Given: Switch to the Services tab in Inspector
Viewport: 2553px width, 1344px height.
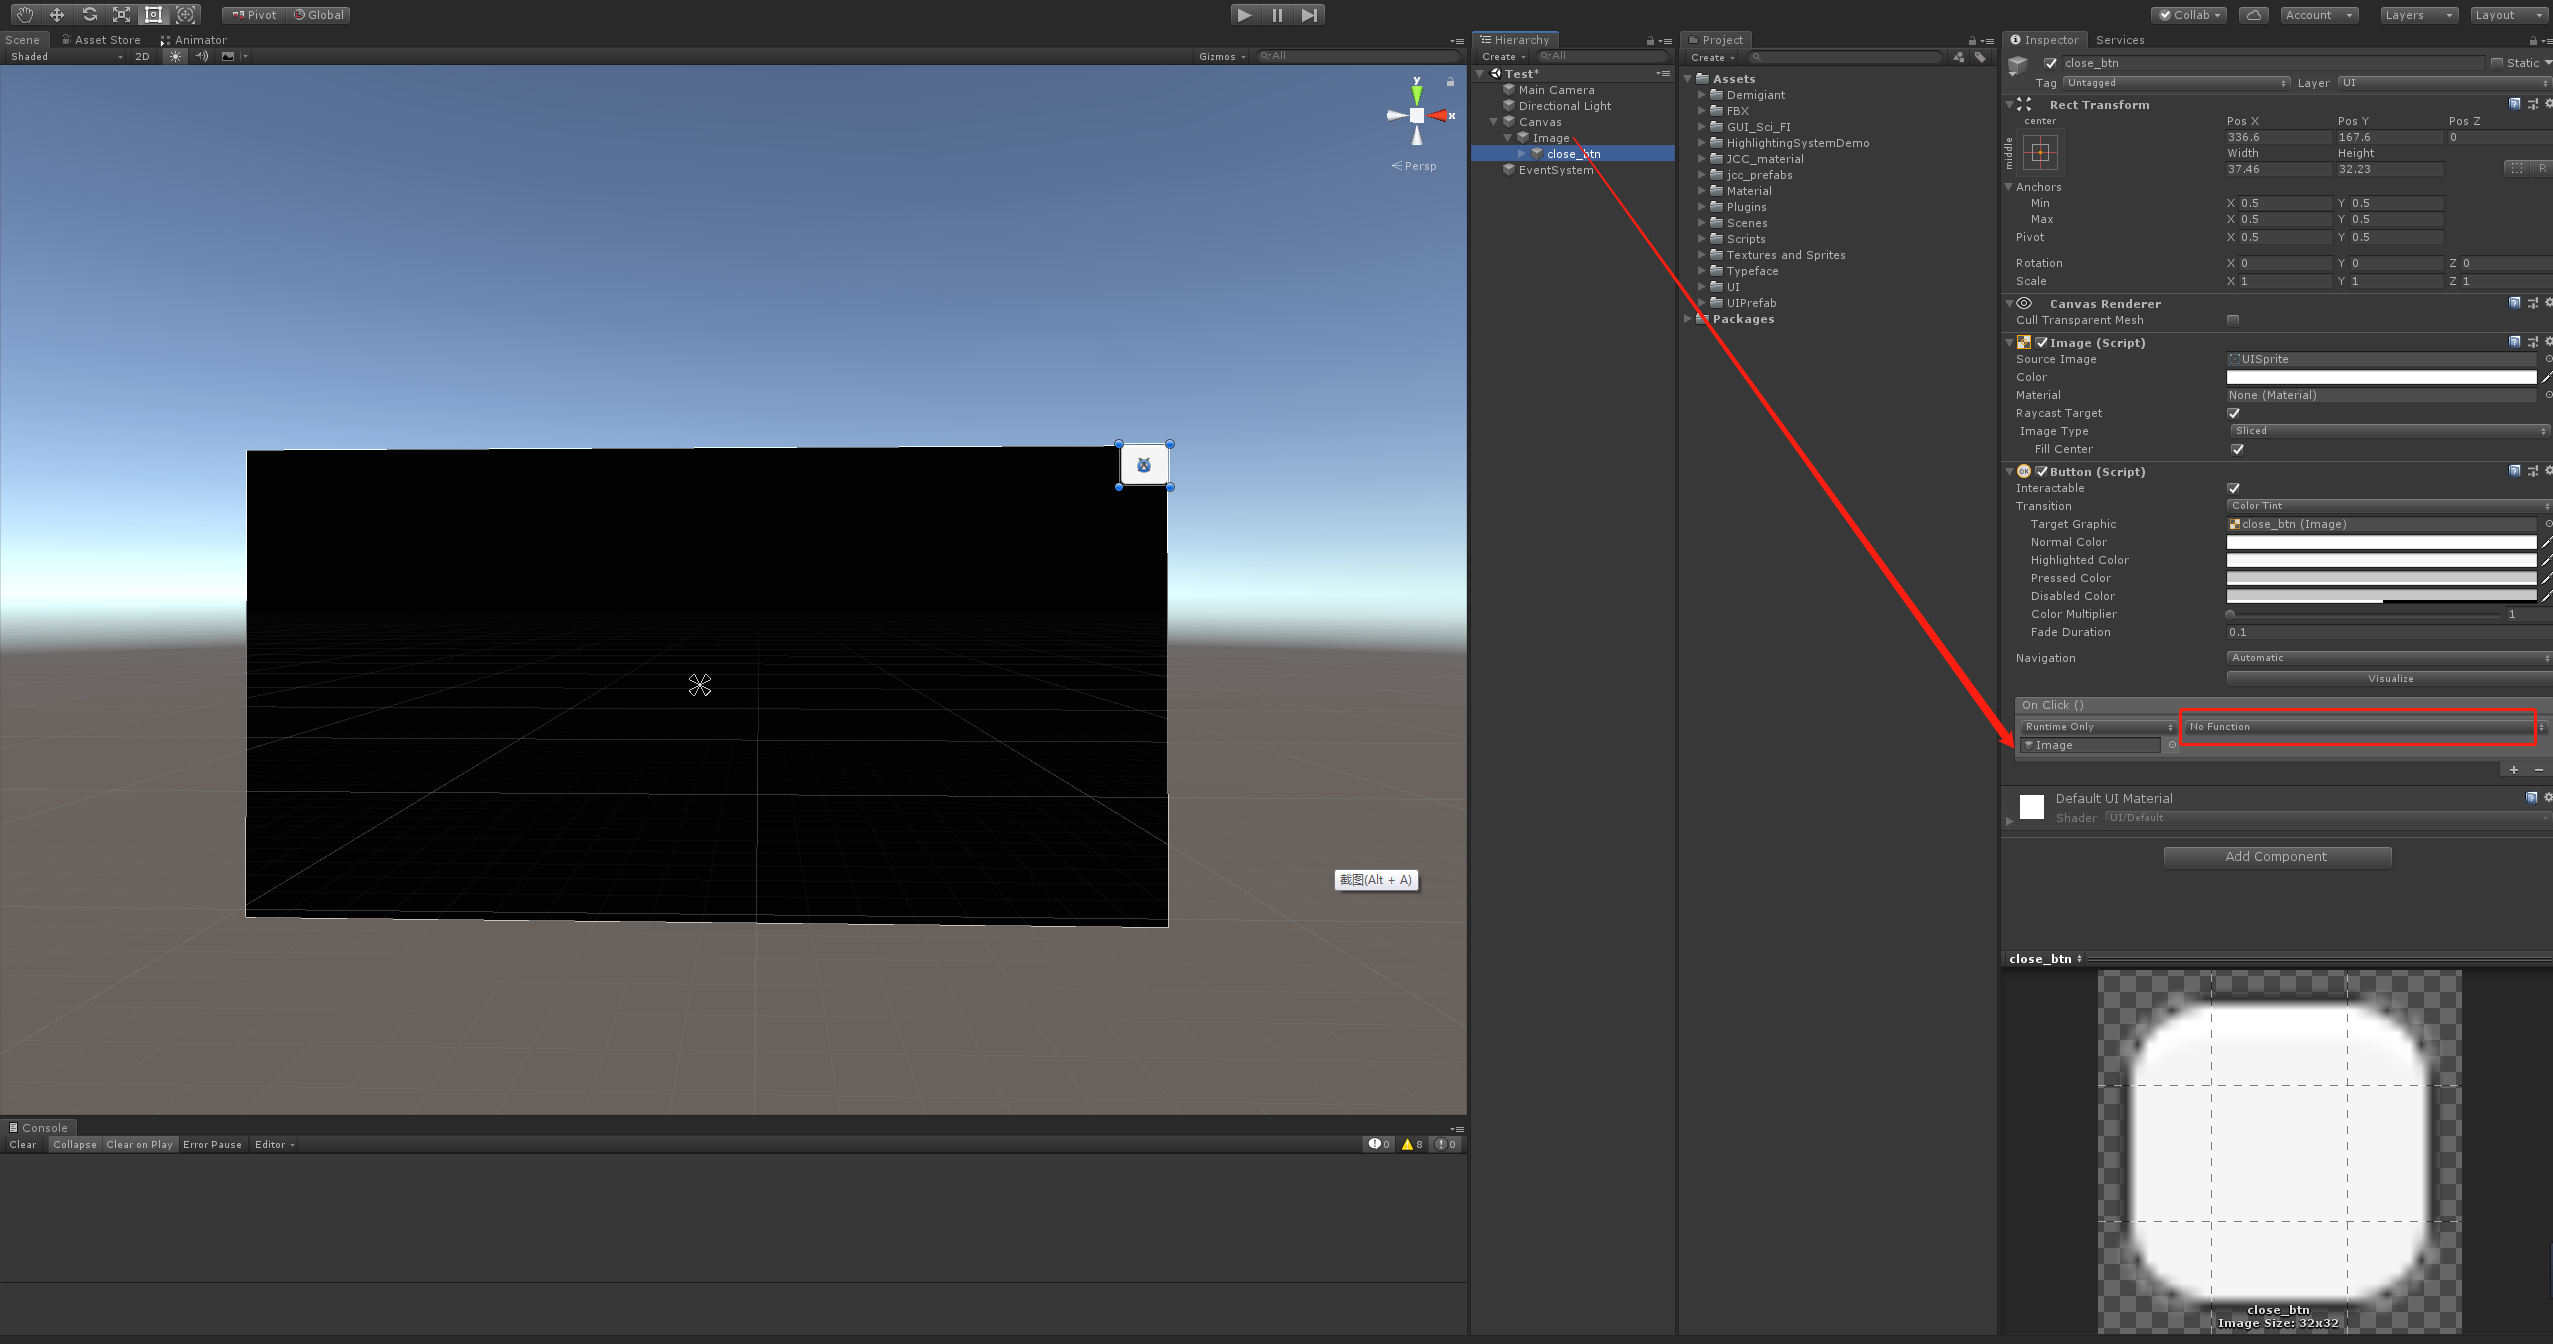Looking at the screenshot, I should [2119, 40].
